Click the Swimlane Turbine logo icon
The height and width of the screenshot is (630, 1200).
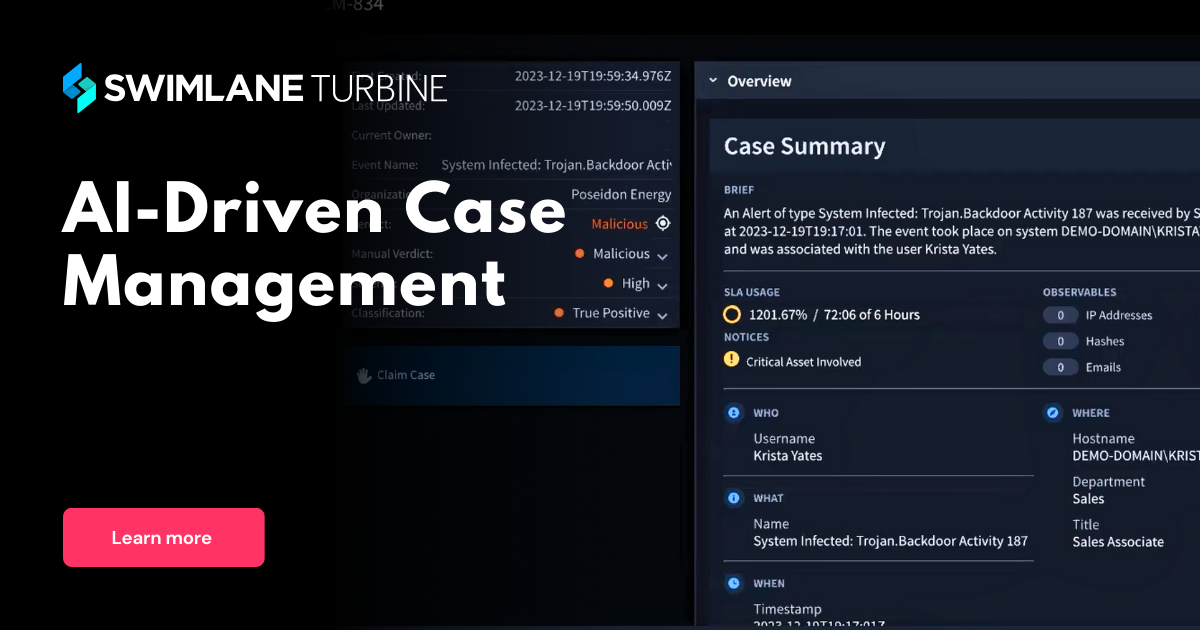pyautogui.click(x=79, y=88)
